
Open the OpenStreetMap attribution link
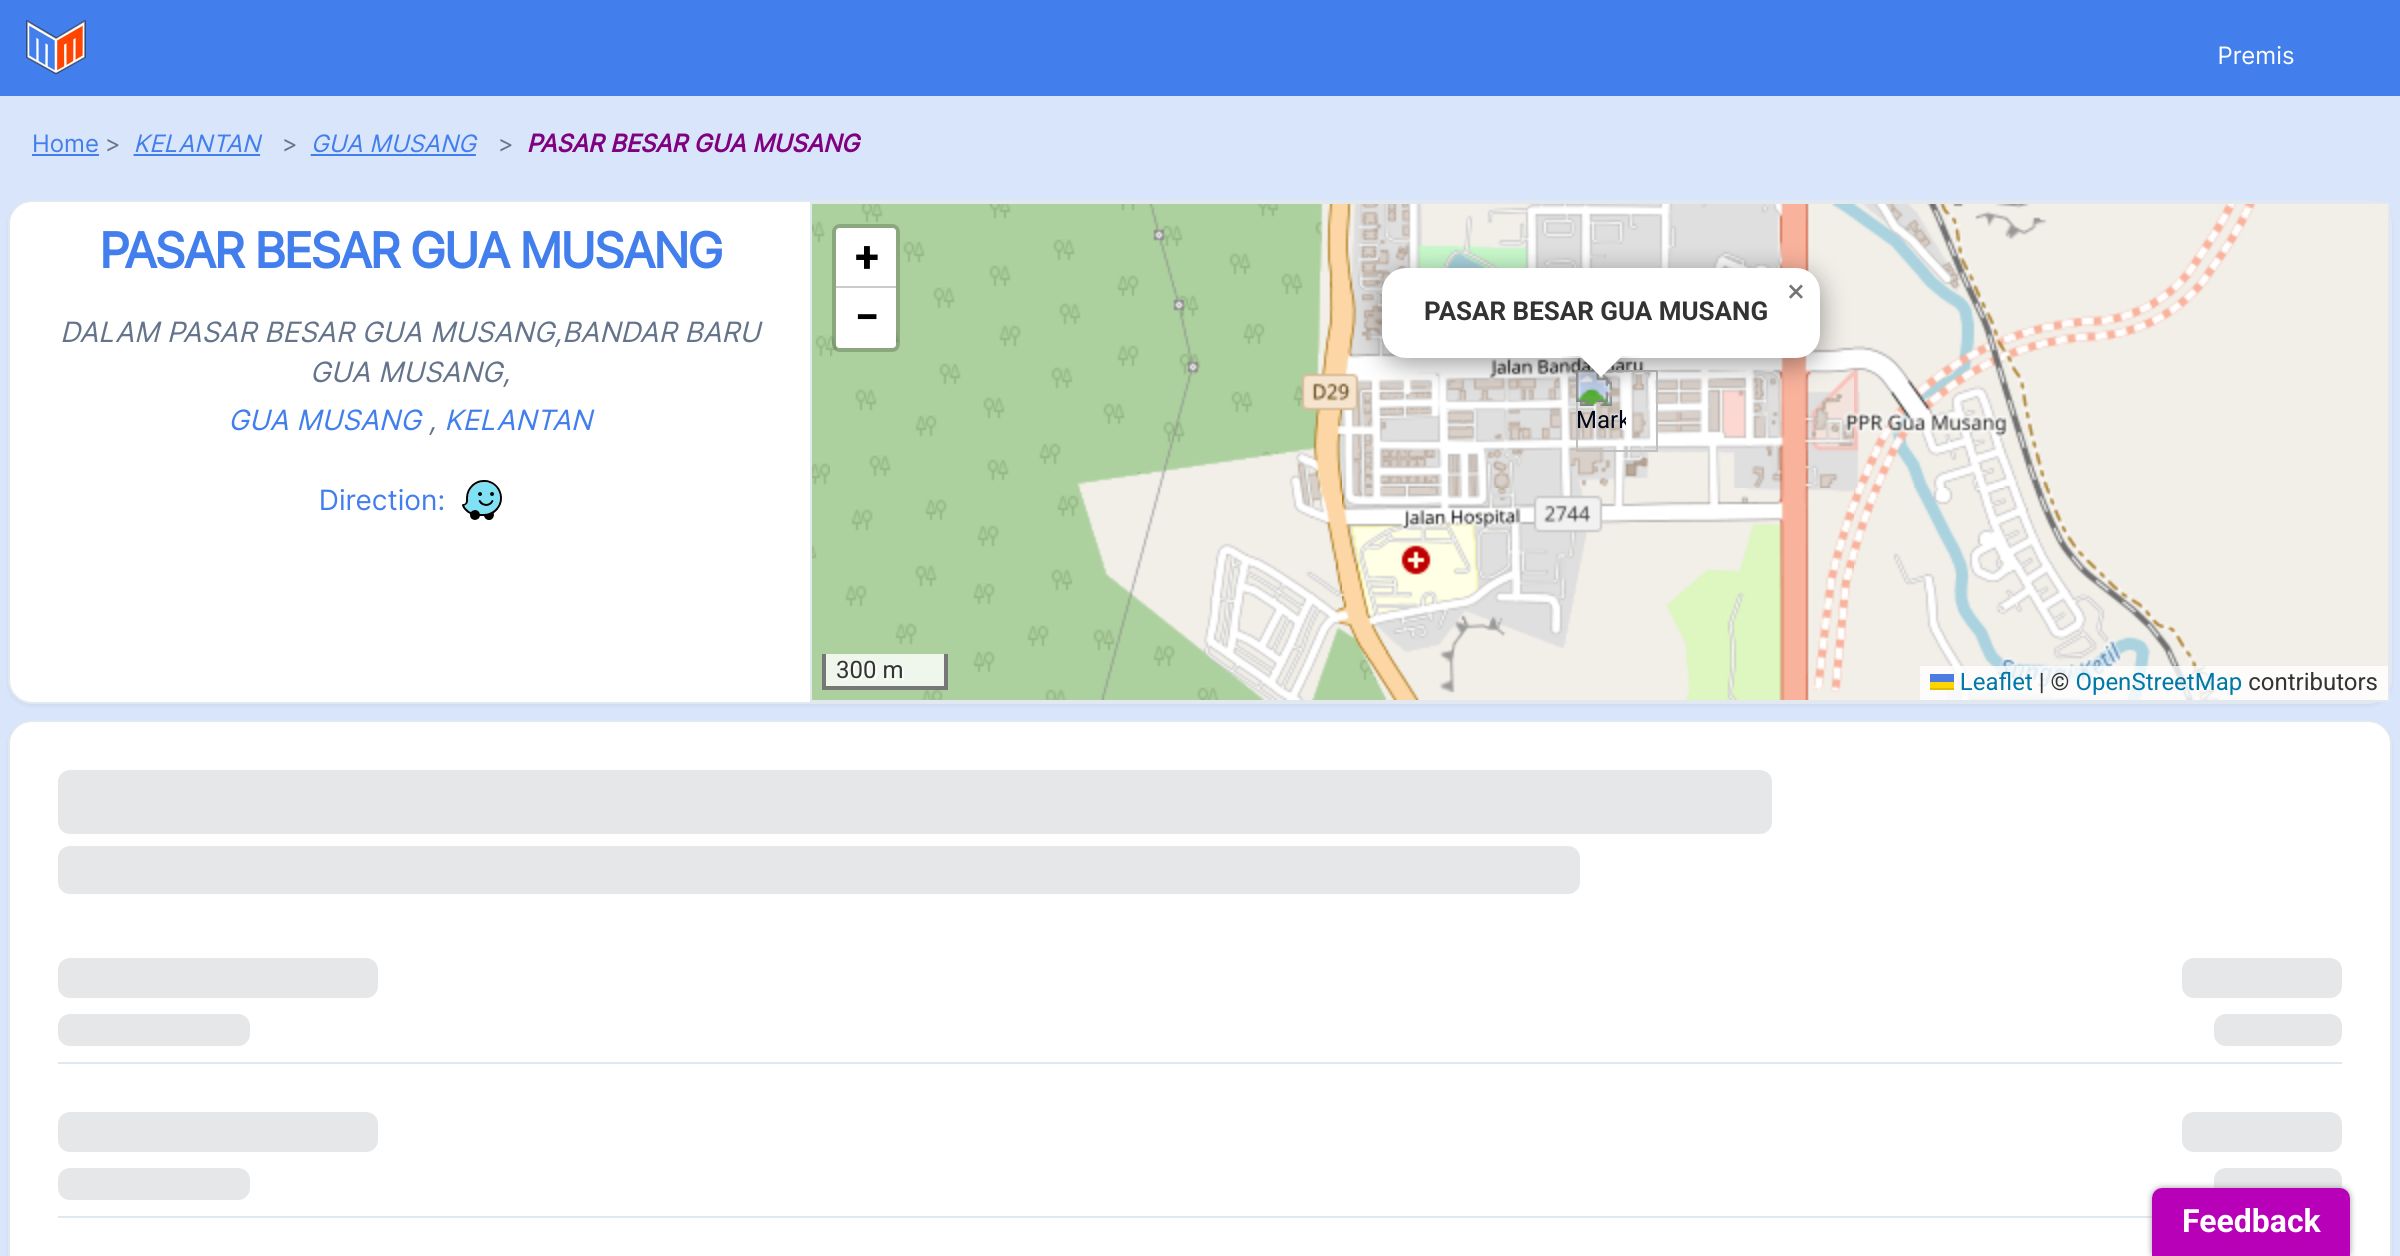(x=2158, y=682)
